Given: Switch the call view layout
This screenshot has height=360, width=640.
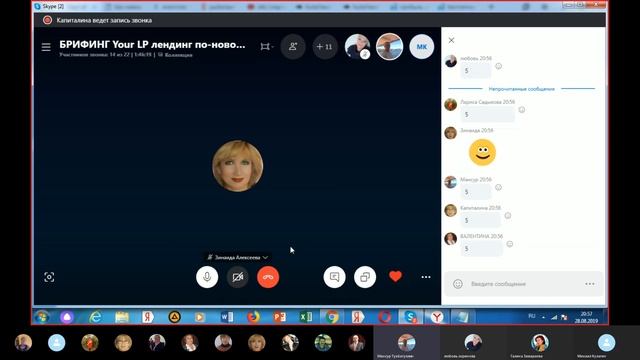Looking at the screenshot, I should click(x=267, y=47).
